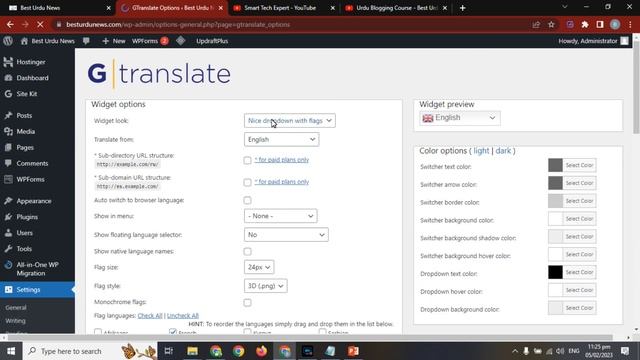The width and height of the screenshot is (640, 360).
Task: Open Settings Writing submenu item
Action: point(16,321)
